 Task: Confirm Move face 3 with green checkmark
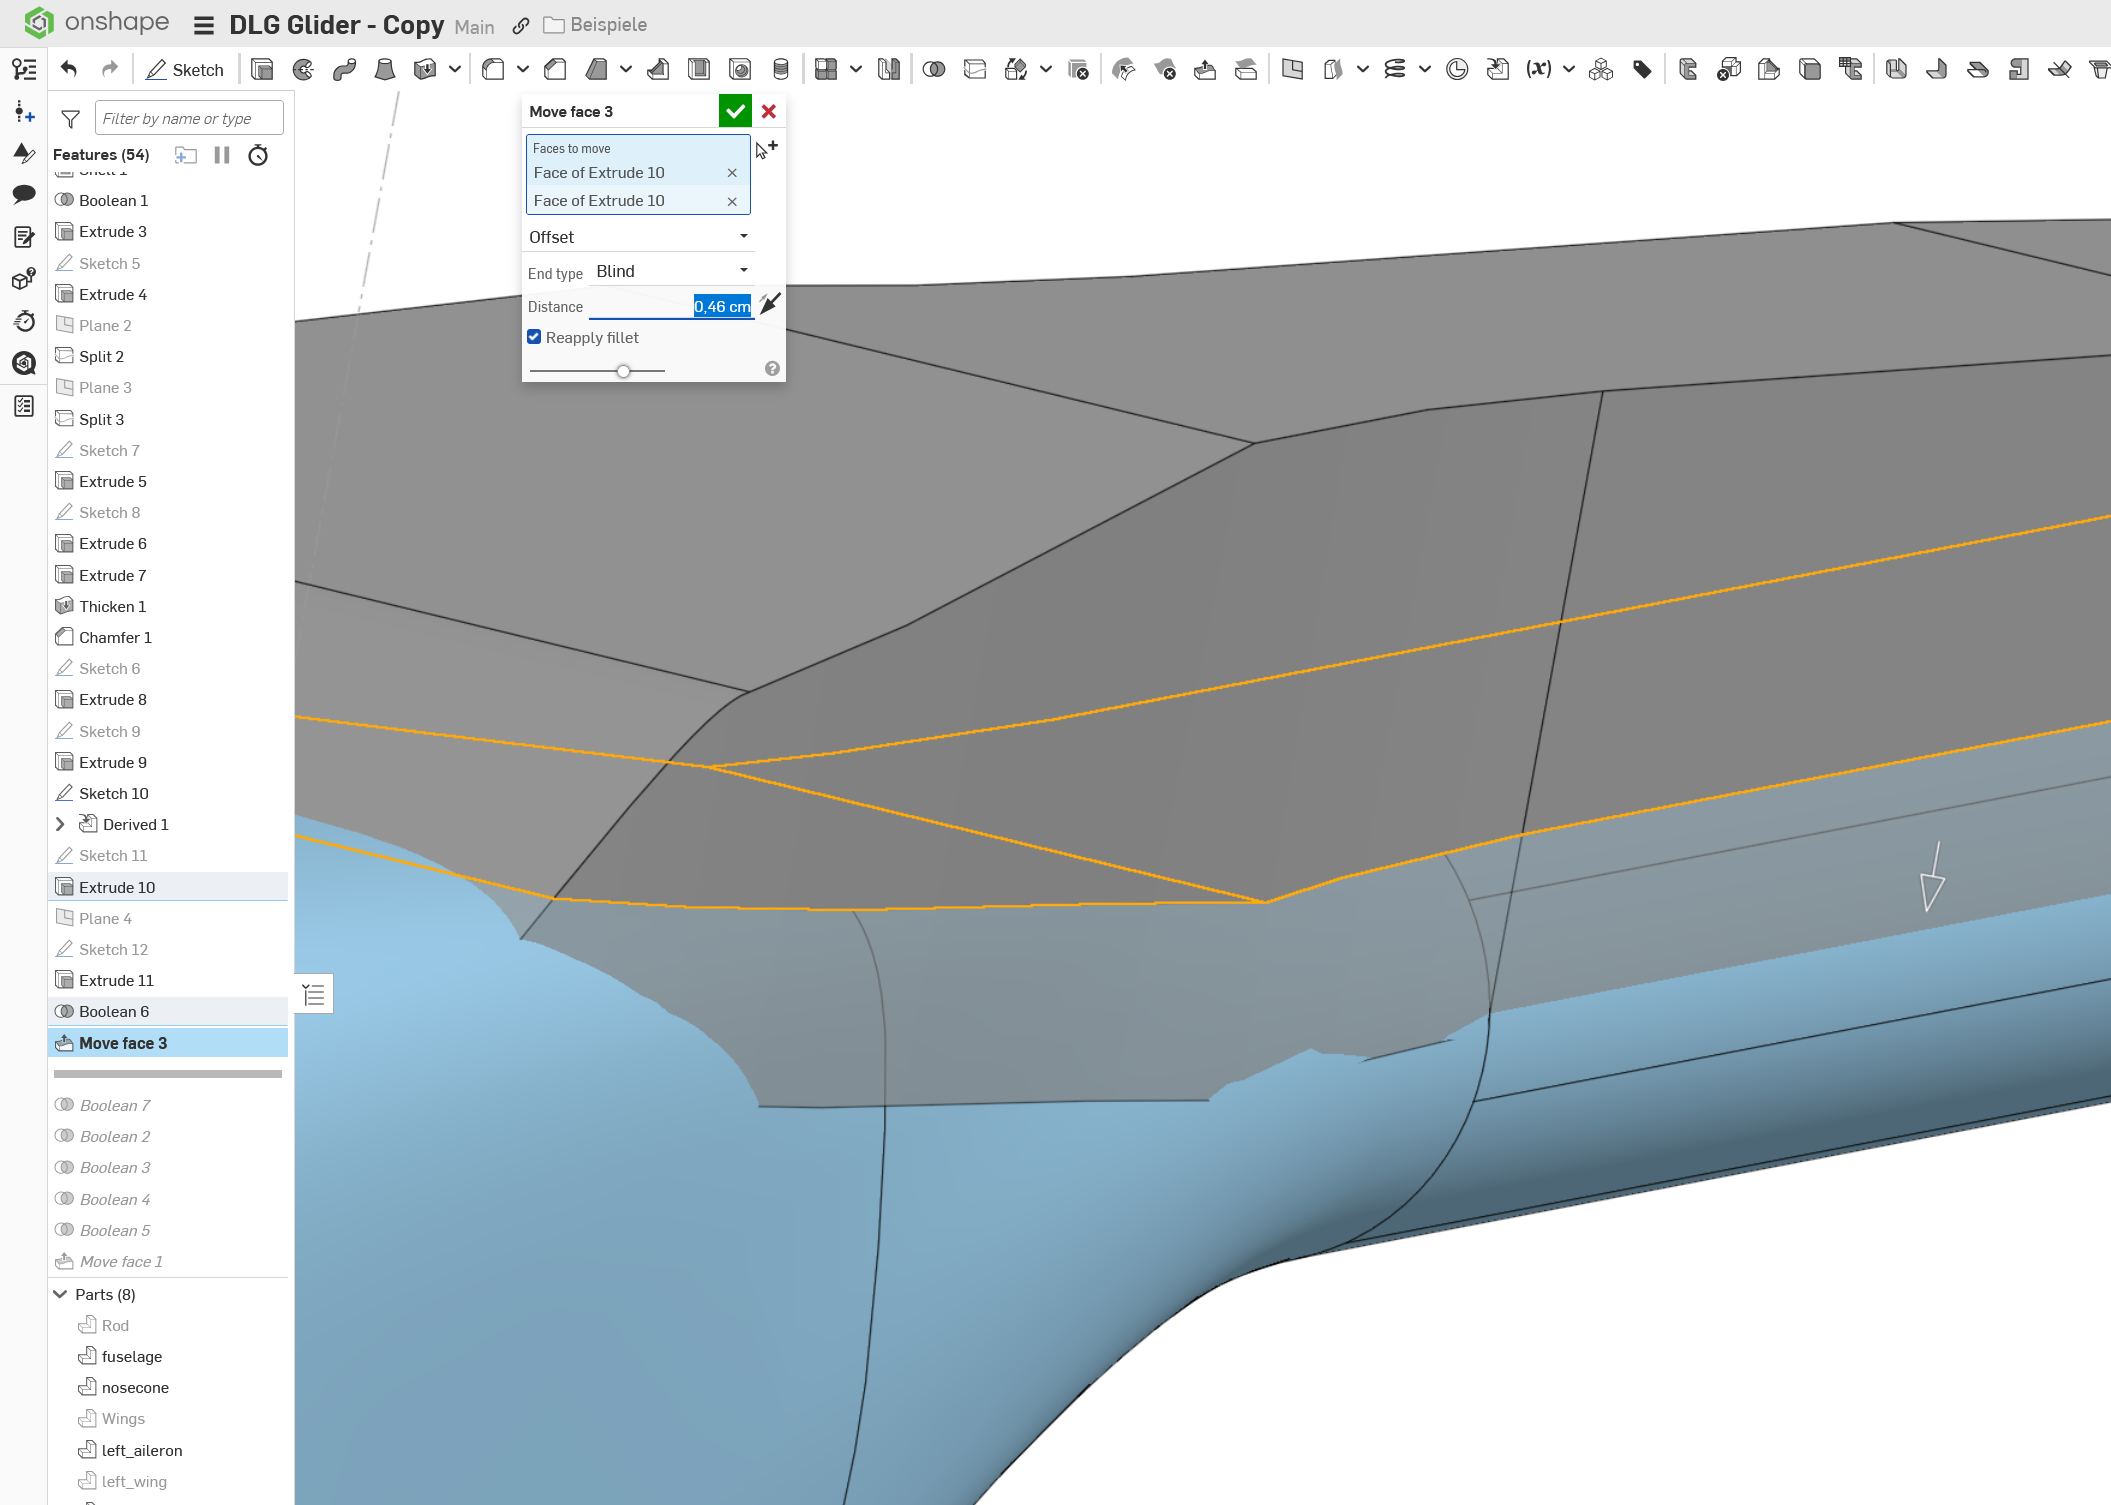(735, 111)
